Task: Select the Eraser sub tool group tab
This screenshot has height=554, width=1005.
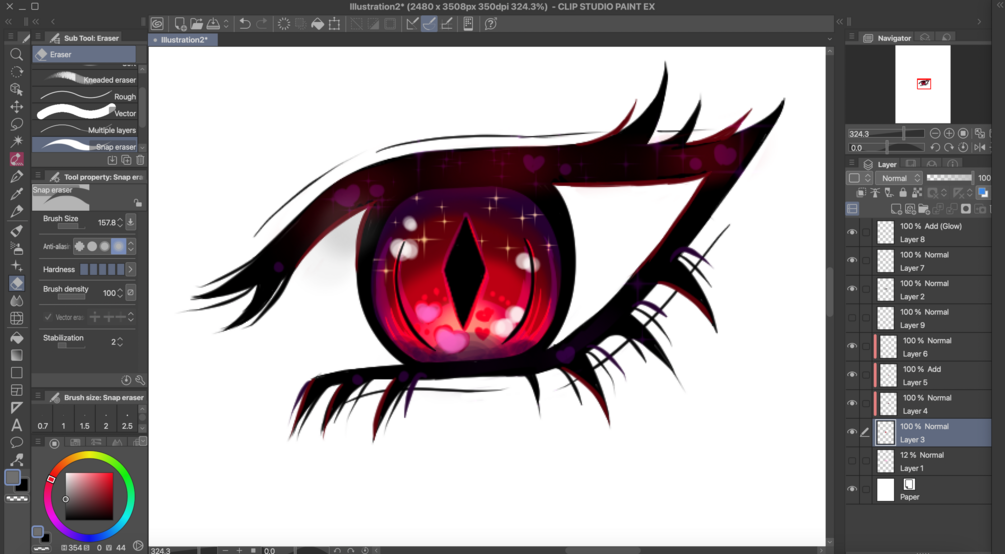Action: click(84, 55)
